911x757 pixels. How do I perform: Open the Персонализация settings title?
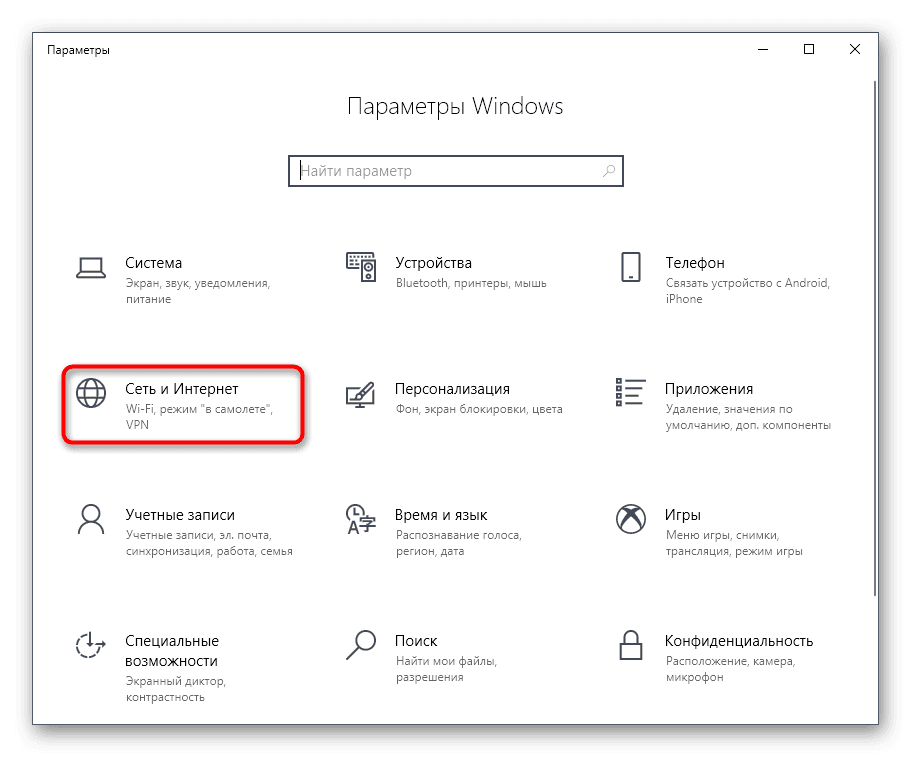(x=453, y=389)
